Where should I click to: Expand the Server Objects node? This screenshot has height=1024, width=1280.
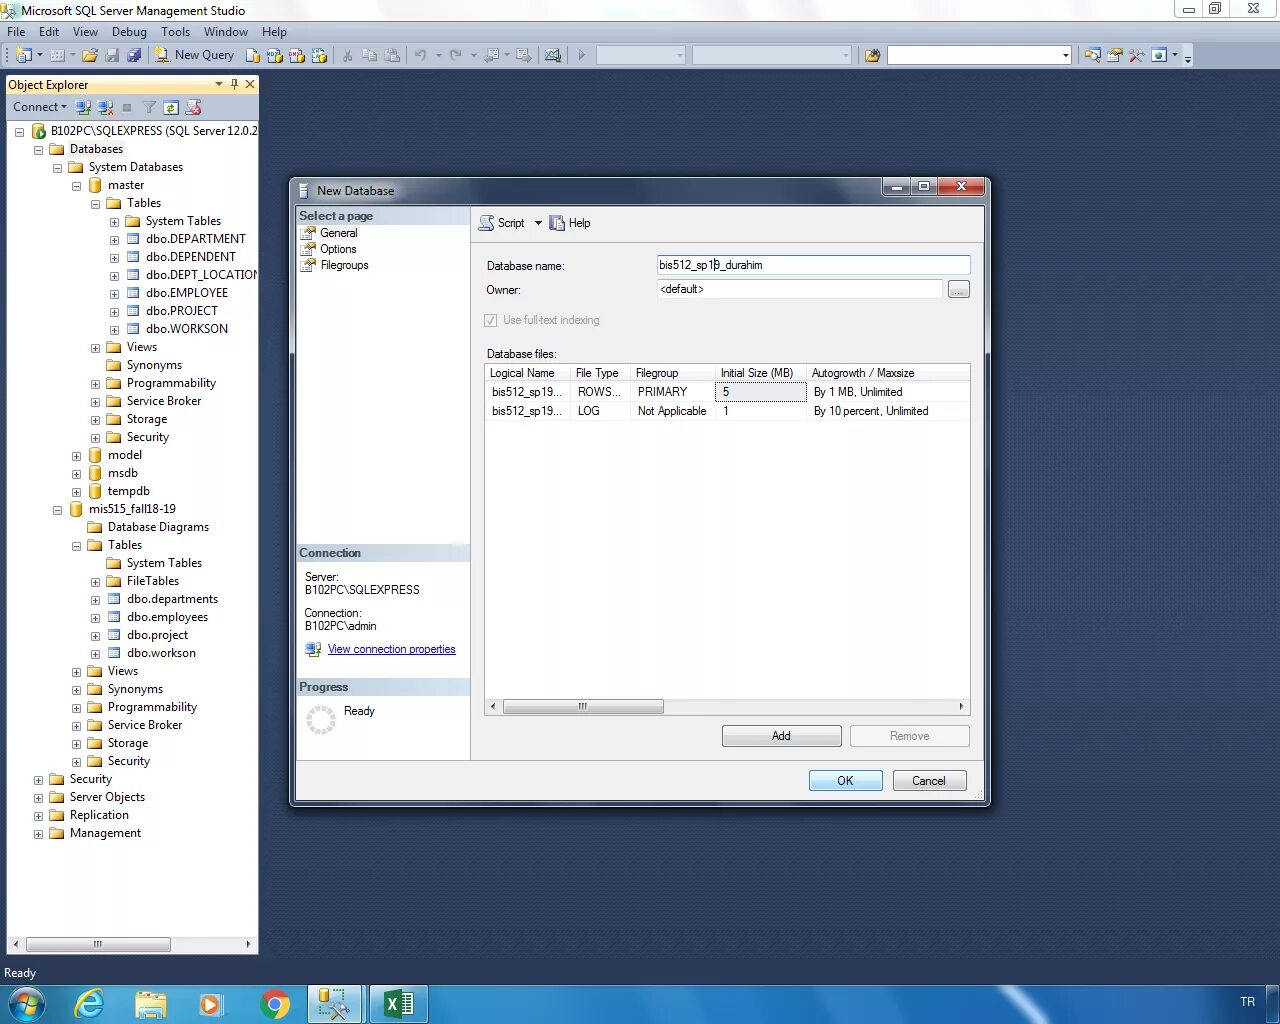pos(38,798)
